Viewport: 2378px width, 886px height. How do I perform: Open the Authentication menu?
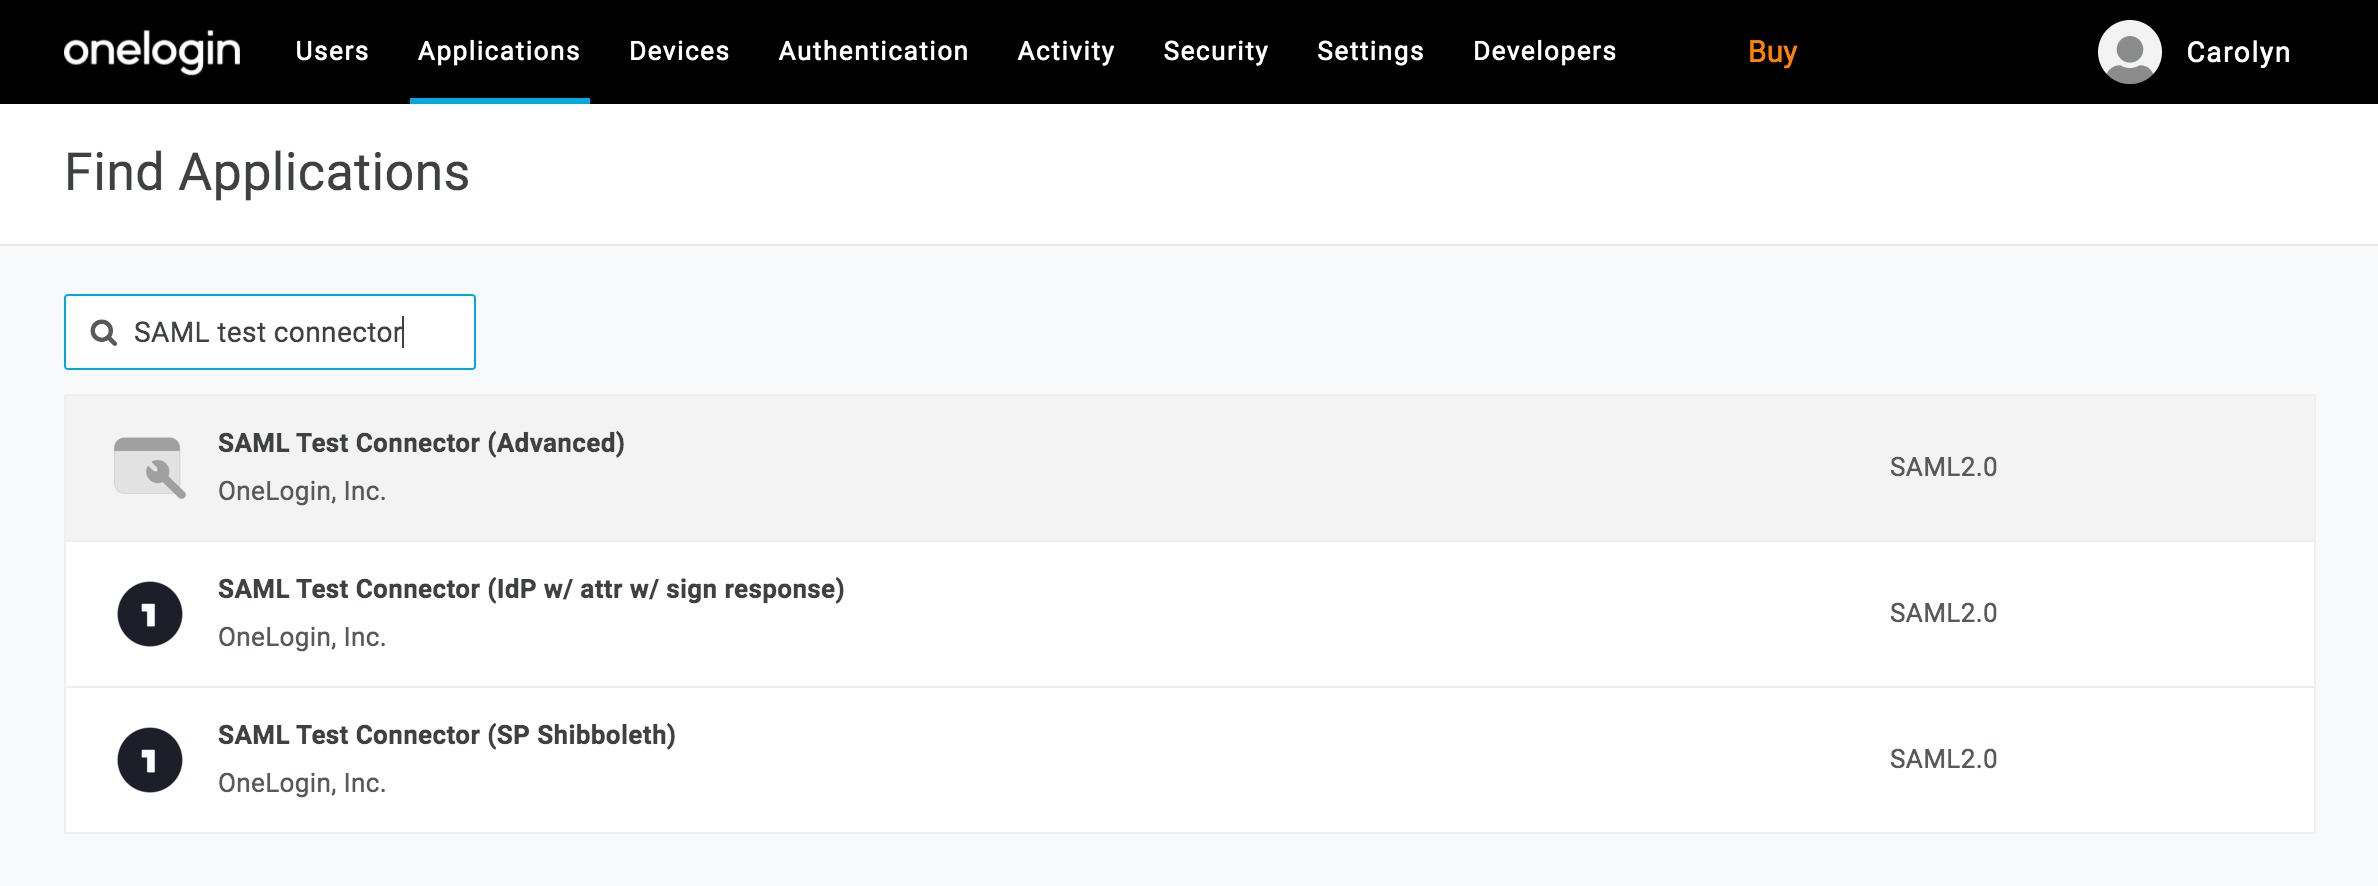(873, 51)
